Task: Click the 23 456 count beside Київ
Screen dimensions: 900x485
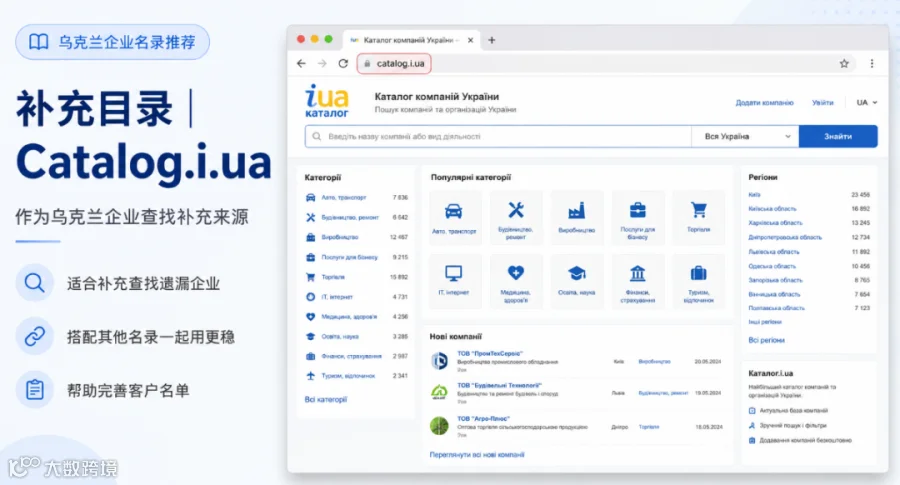Action: [860, 195]
